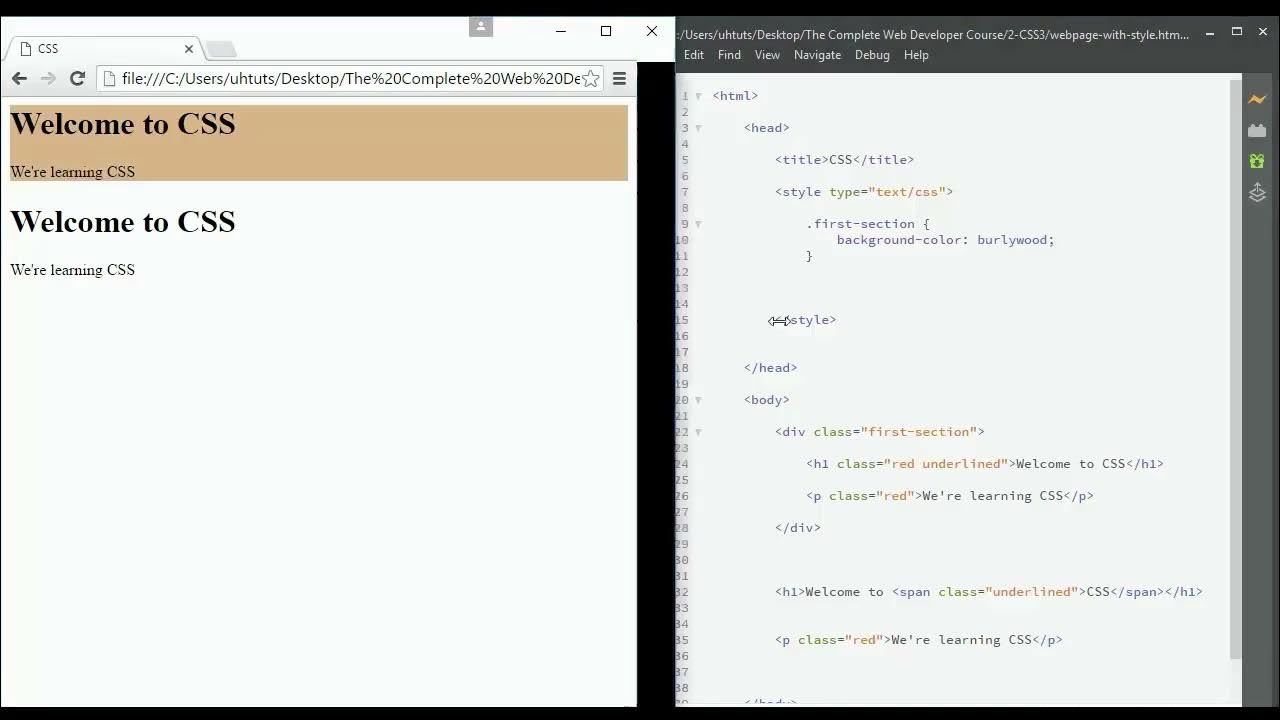Open the Find menu in Brackets
Viewport: 1280px width, 720px height.
[x=729, y=55]
